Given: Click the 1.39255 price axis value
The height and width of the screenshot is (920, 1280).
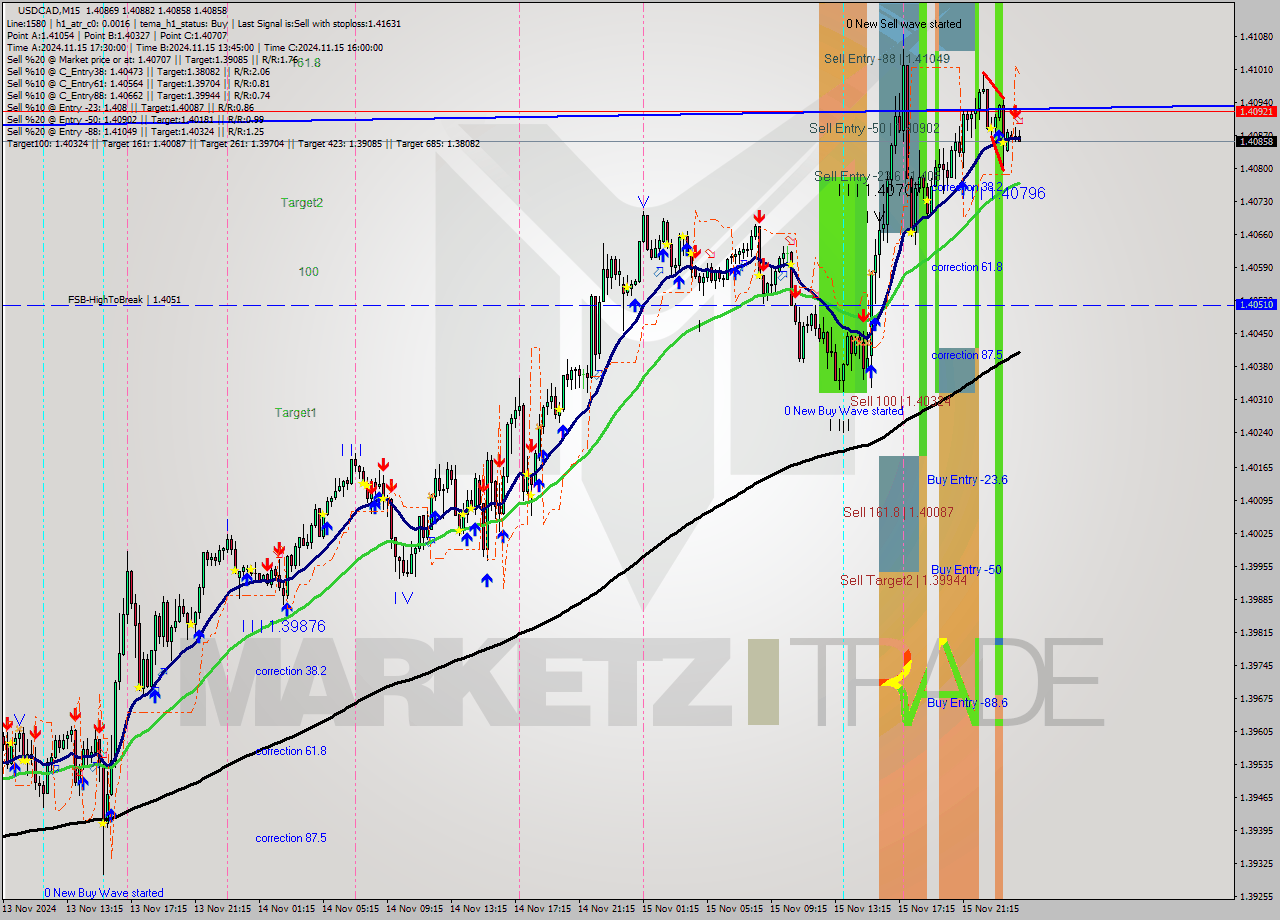Looking at the screenshot, I should click(x=1255, y=897).
